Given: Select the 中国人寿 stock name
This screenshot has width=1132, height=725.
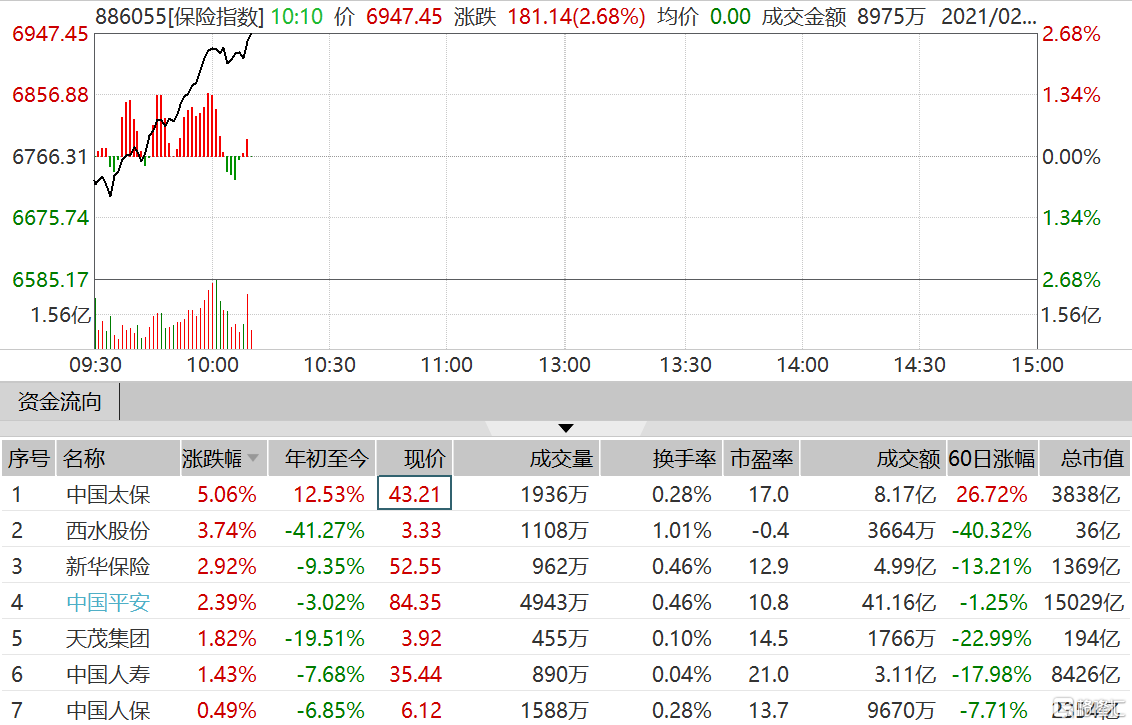Looking at the screenshot, I should 108,674.
